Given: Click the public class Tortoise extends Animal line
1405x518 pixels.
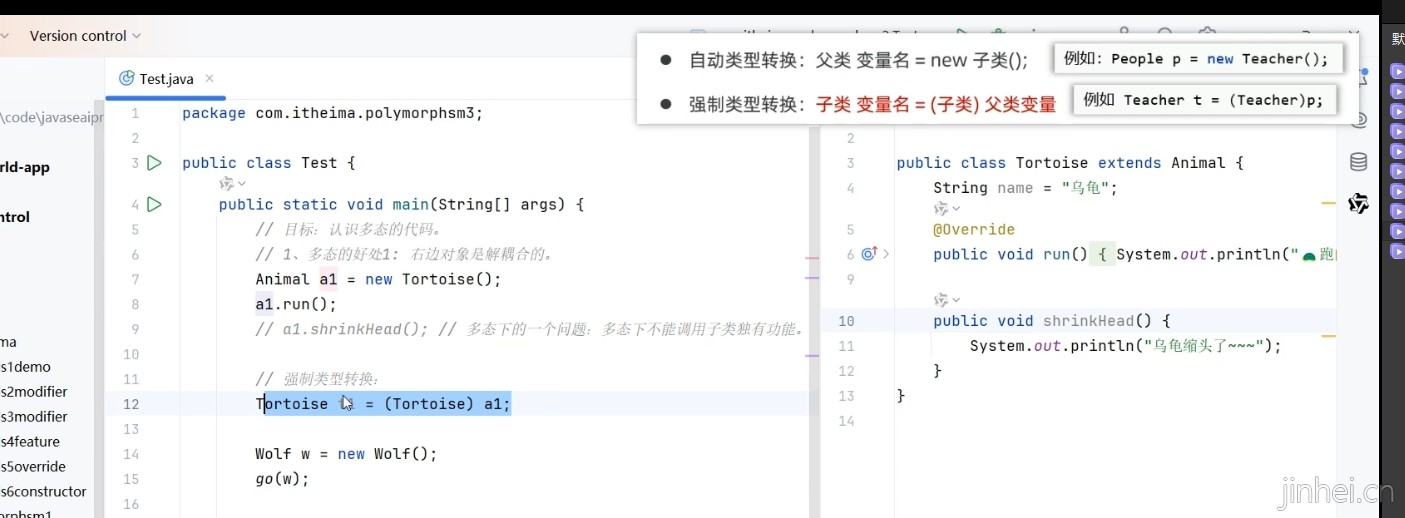Looking at the screenshot, I should click(1070, 163).
